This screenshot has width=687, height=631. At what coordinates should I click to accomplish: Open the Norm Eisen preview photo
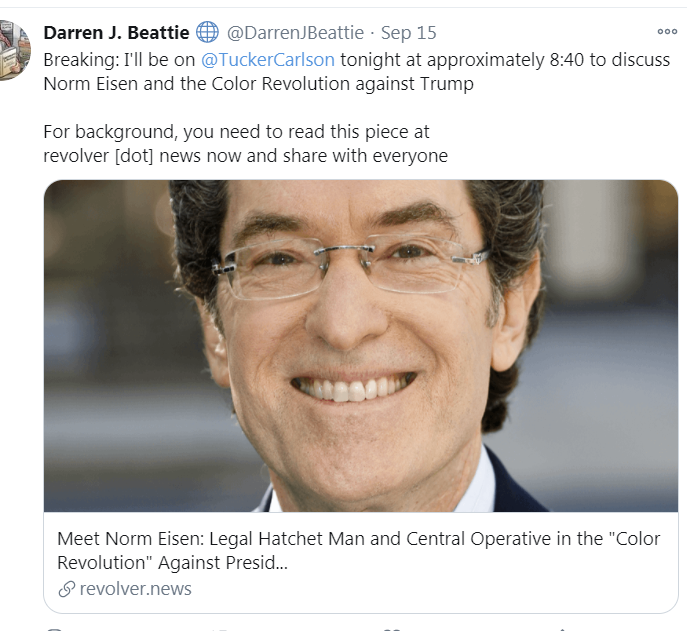(361, 346)
